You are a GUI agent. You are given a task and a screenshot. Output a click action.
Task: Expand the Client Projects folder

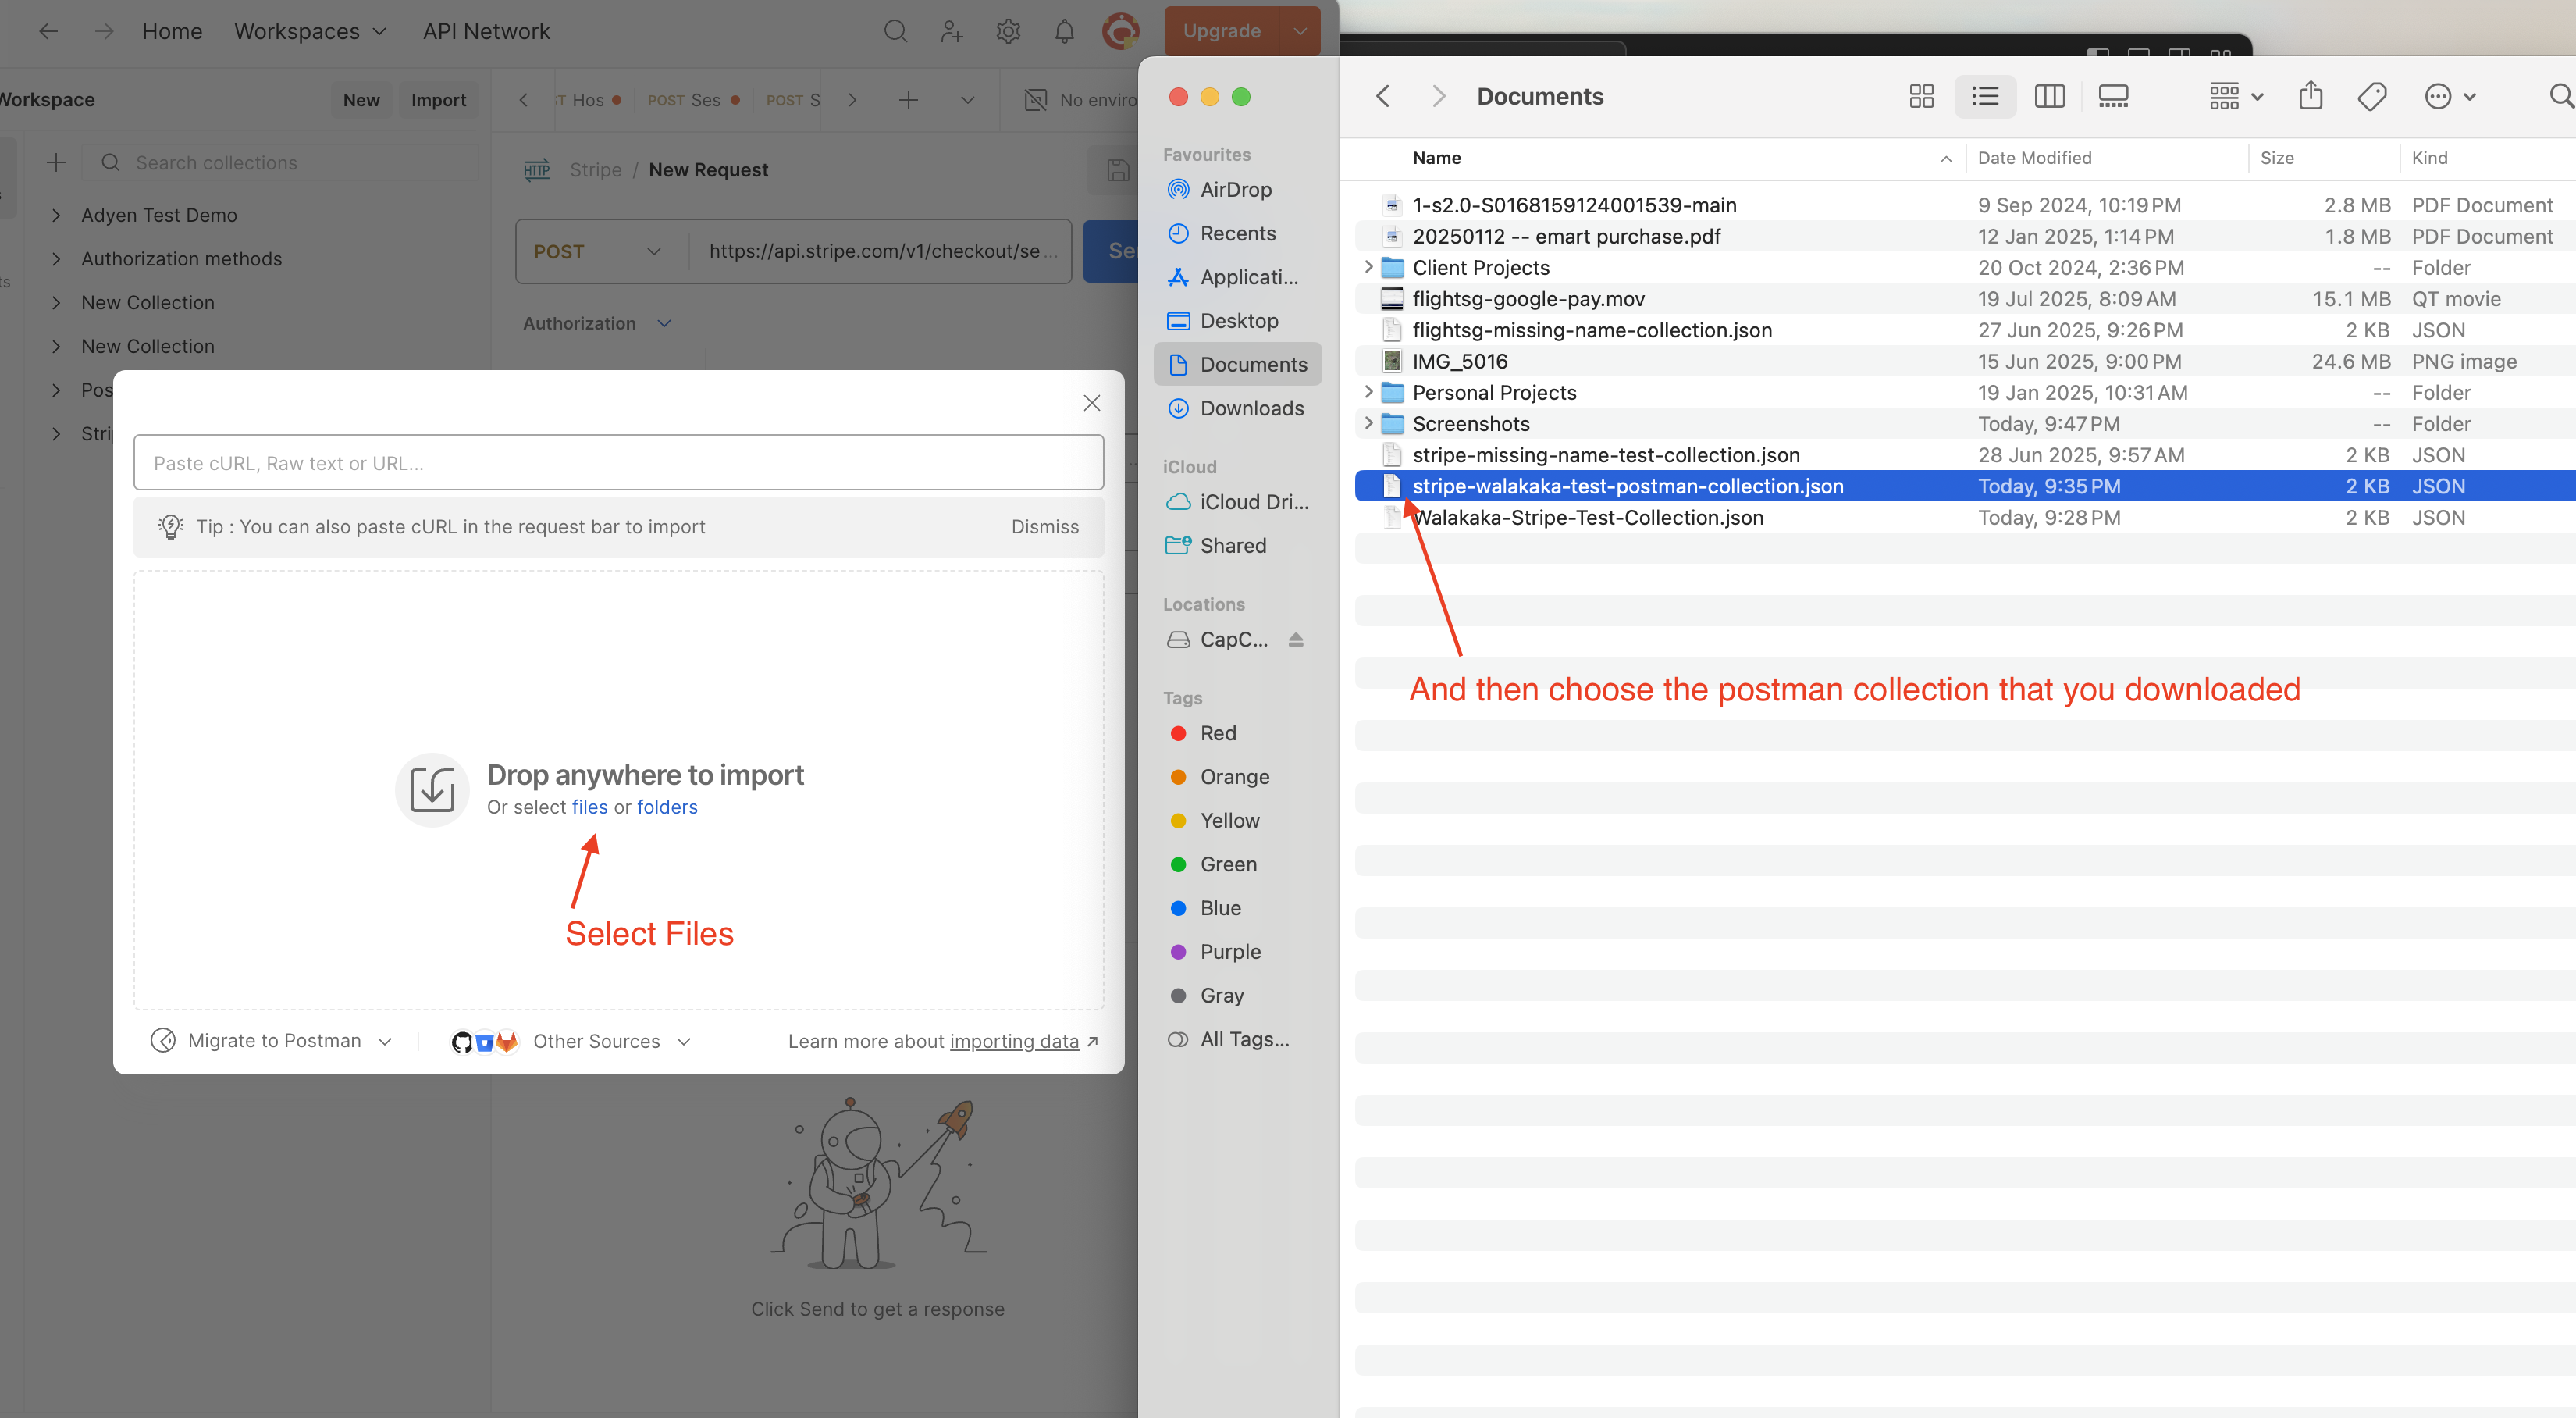tap(1368, 267)
